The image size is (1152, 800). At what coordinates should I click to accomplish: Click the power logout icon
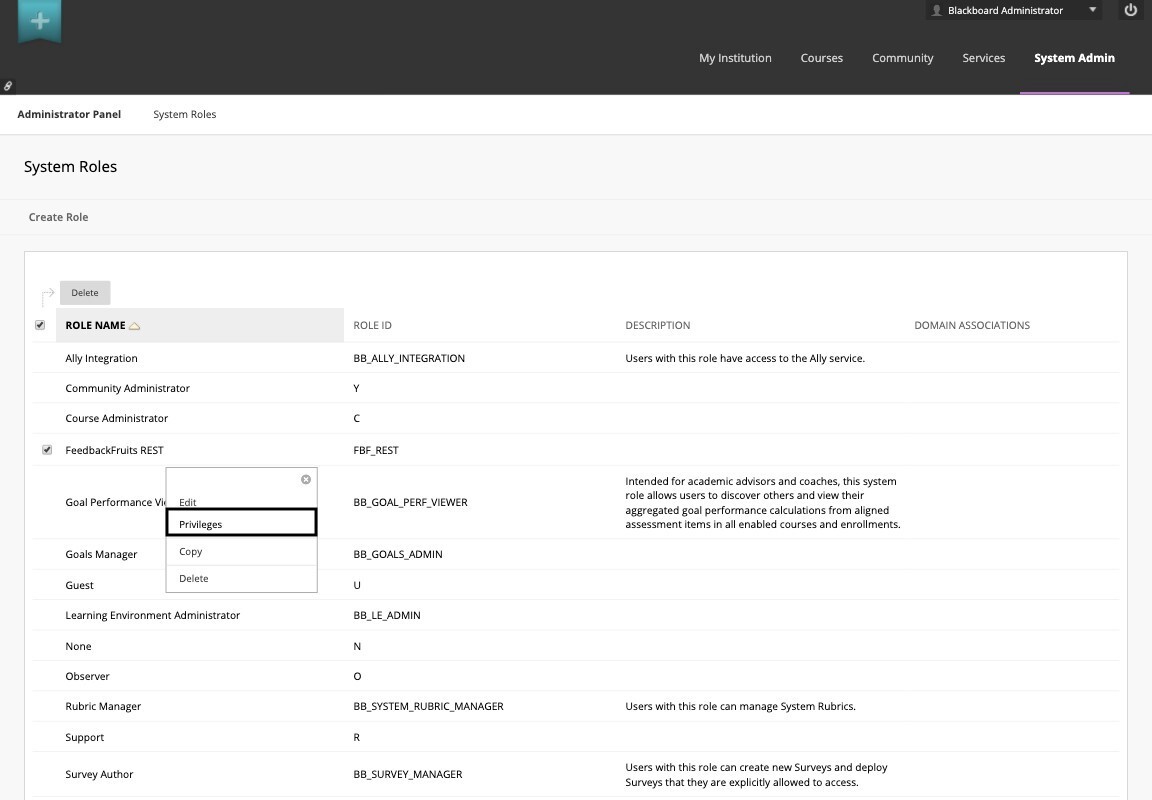pyautogui.click(x=1131, y=11)
